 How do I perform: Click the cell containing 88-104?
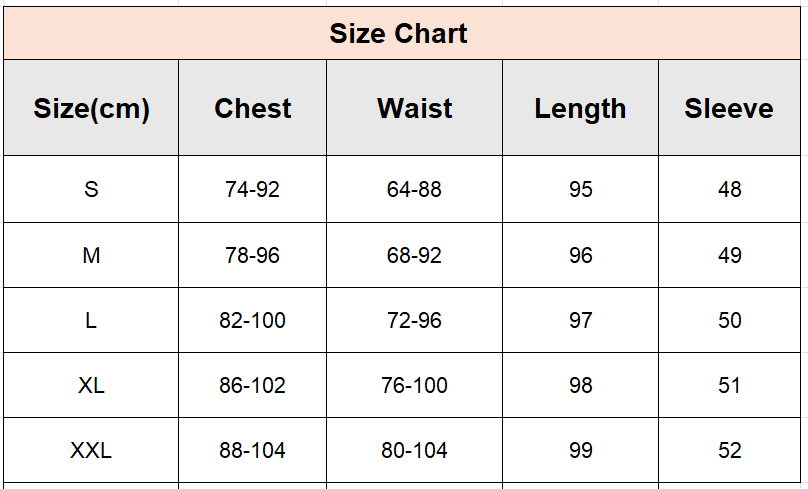pos(252,450)
